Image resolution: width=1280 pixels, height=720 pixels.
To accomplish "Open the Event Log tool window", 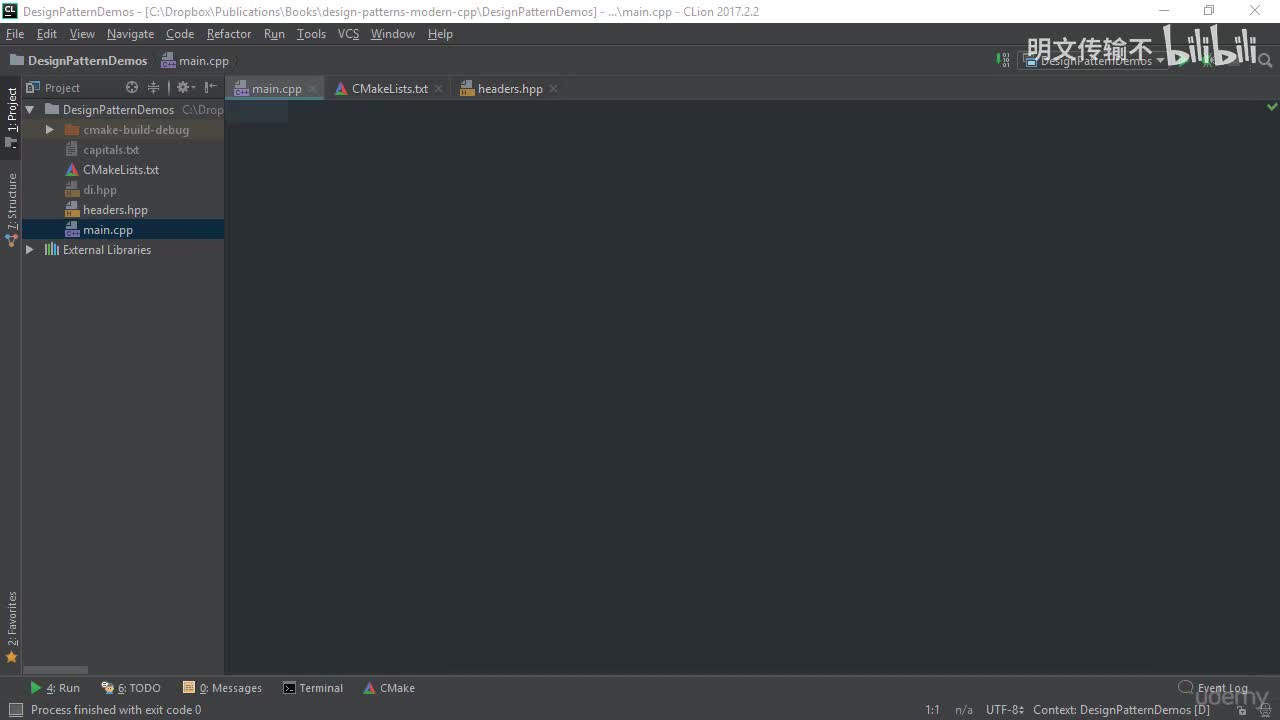I will click(1213, 688).
